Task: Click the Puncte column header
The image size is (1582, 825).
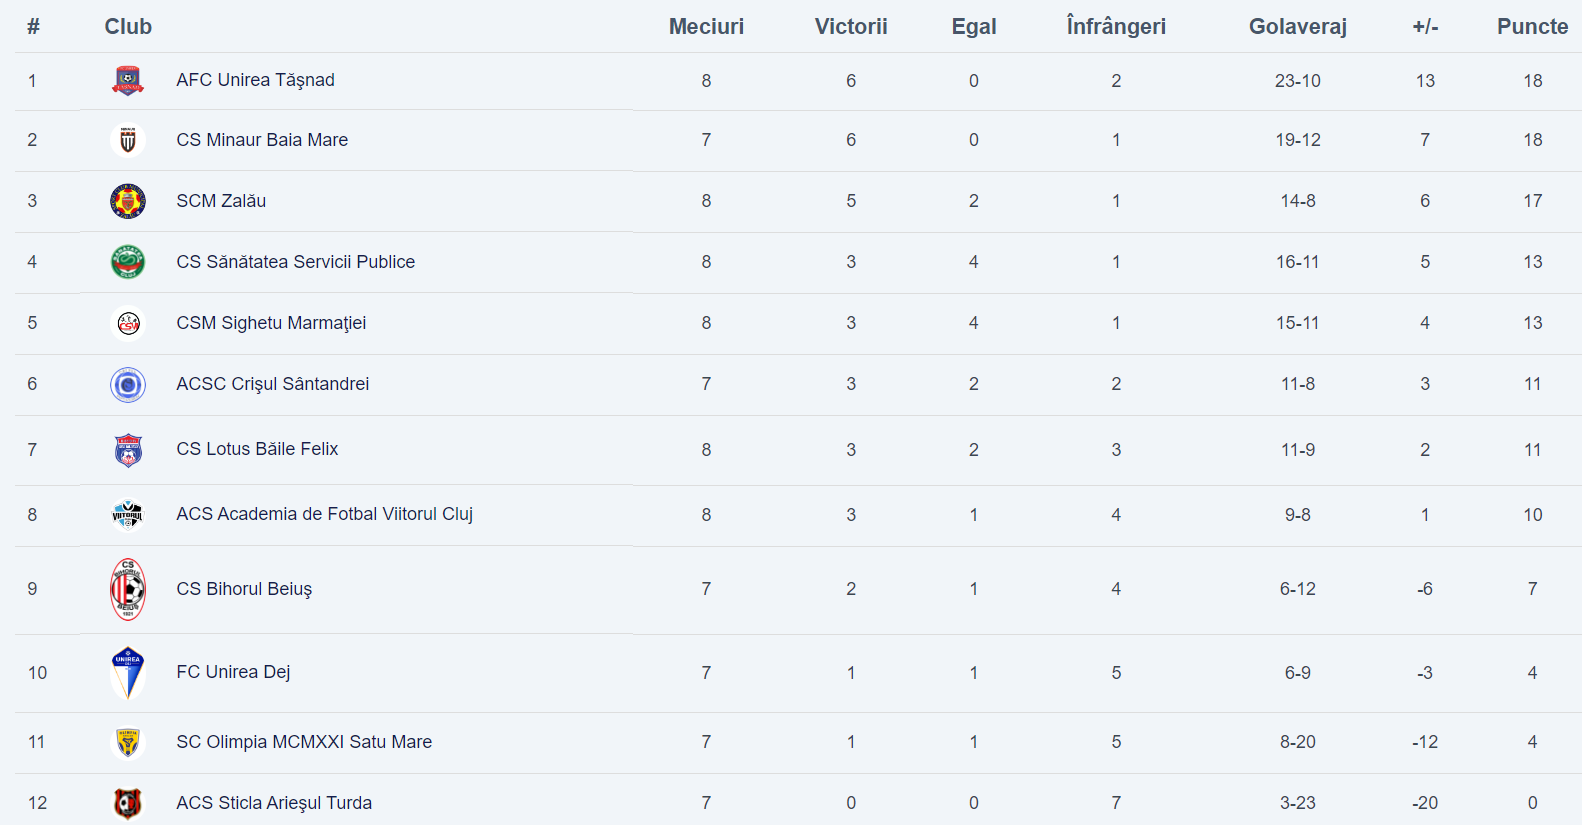Action: (1532, 27)
